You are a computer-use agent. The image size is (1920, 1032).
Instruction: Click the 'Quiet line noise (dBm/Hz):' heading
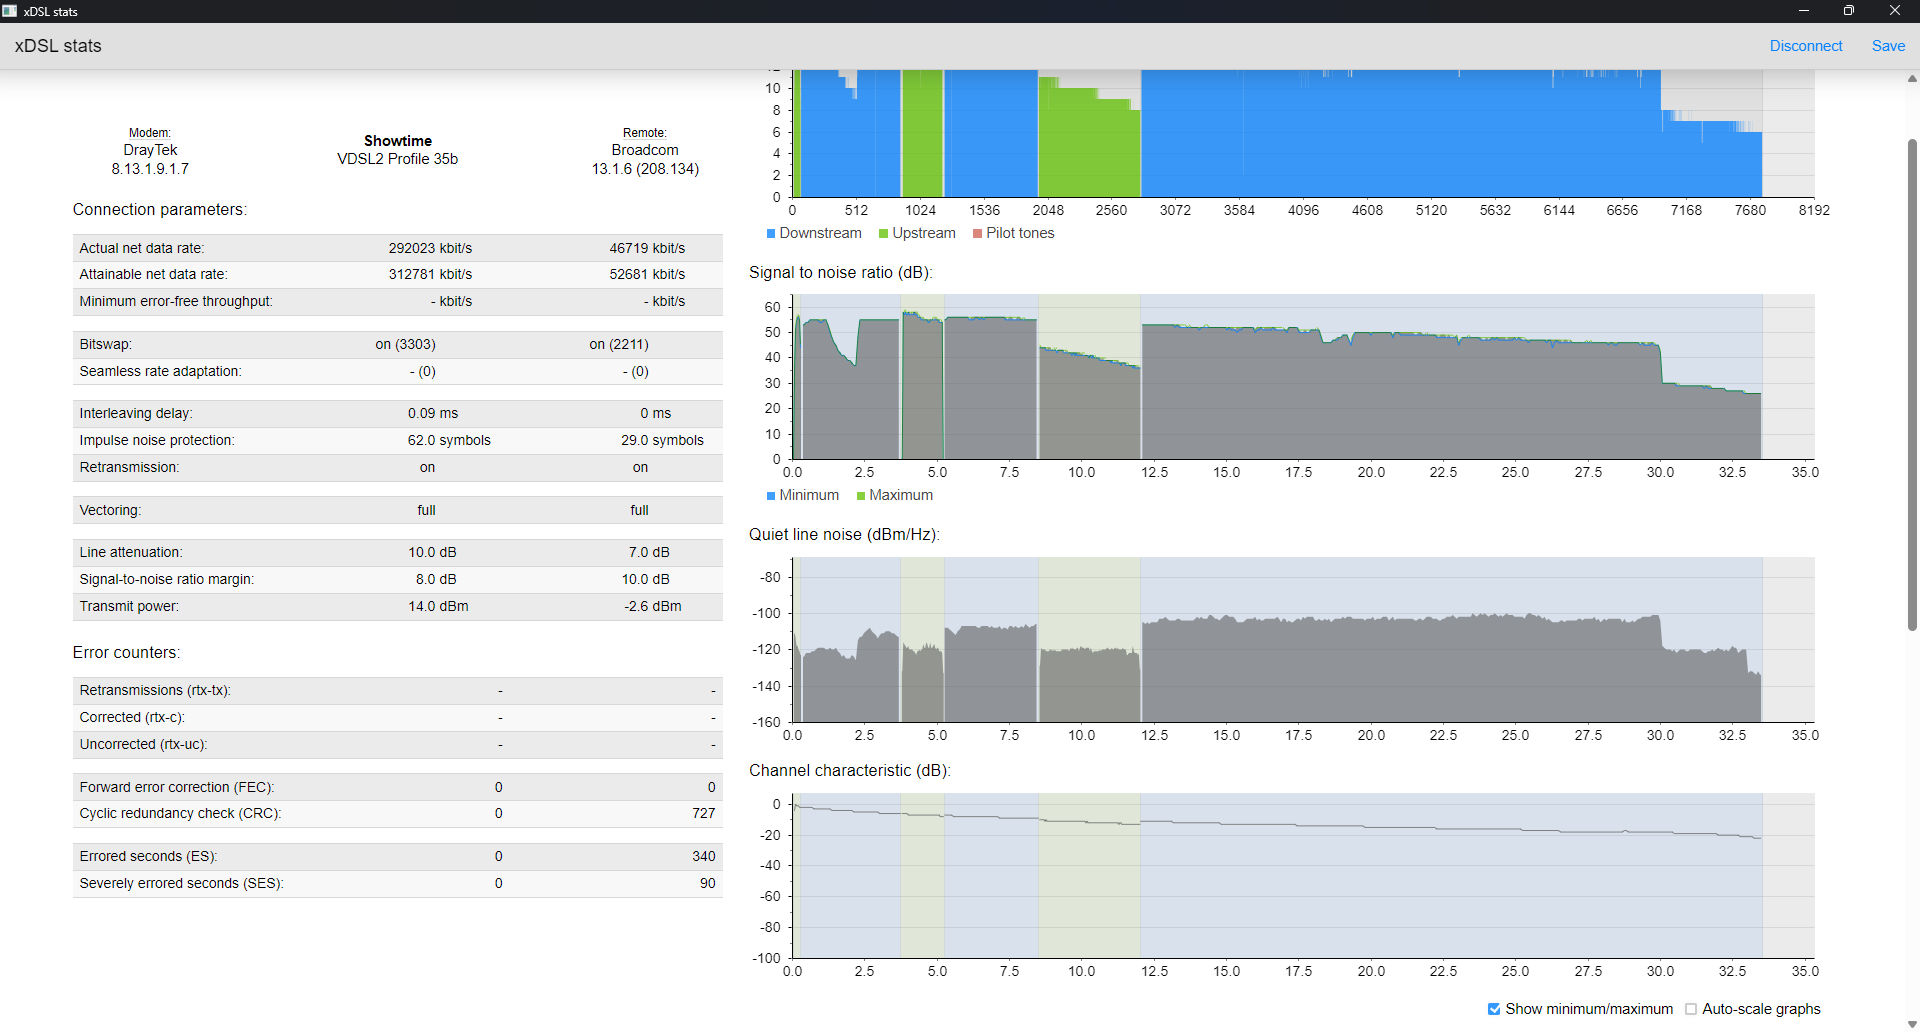click(x=844, y=534)
